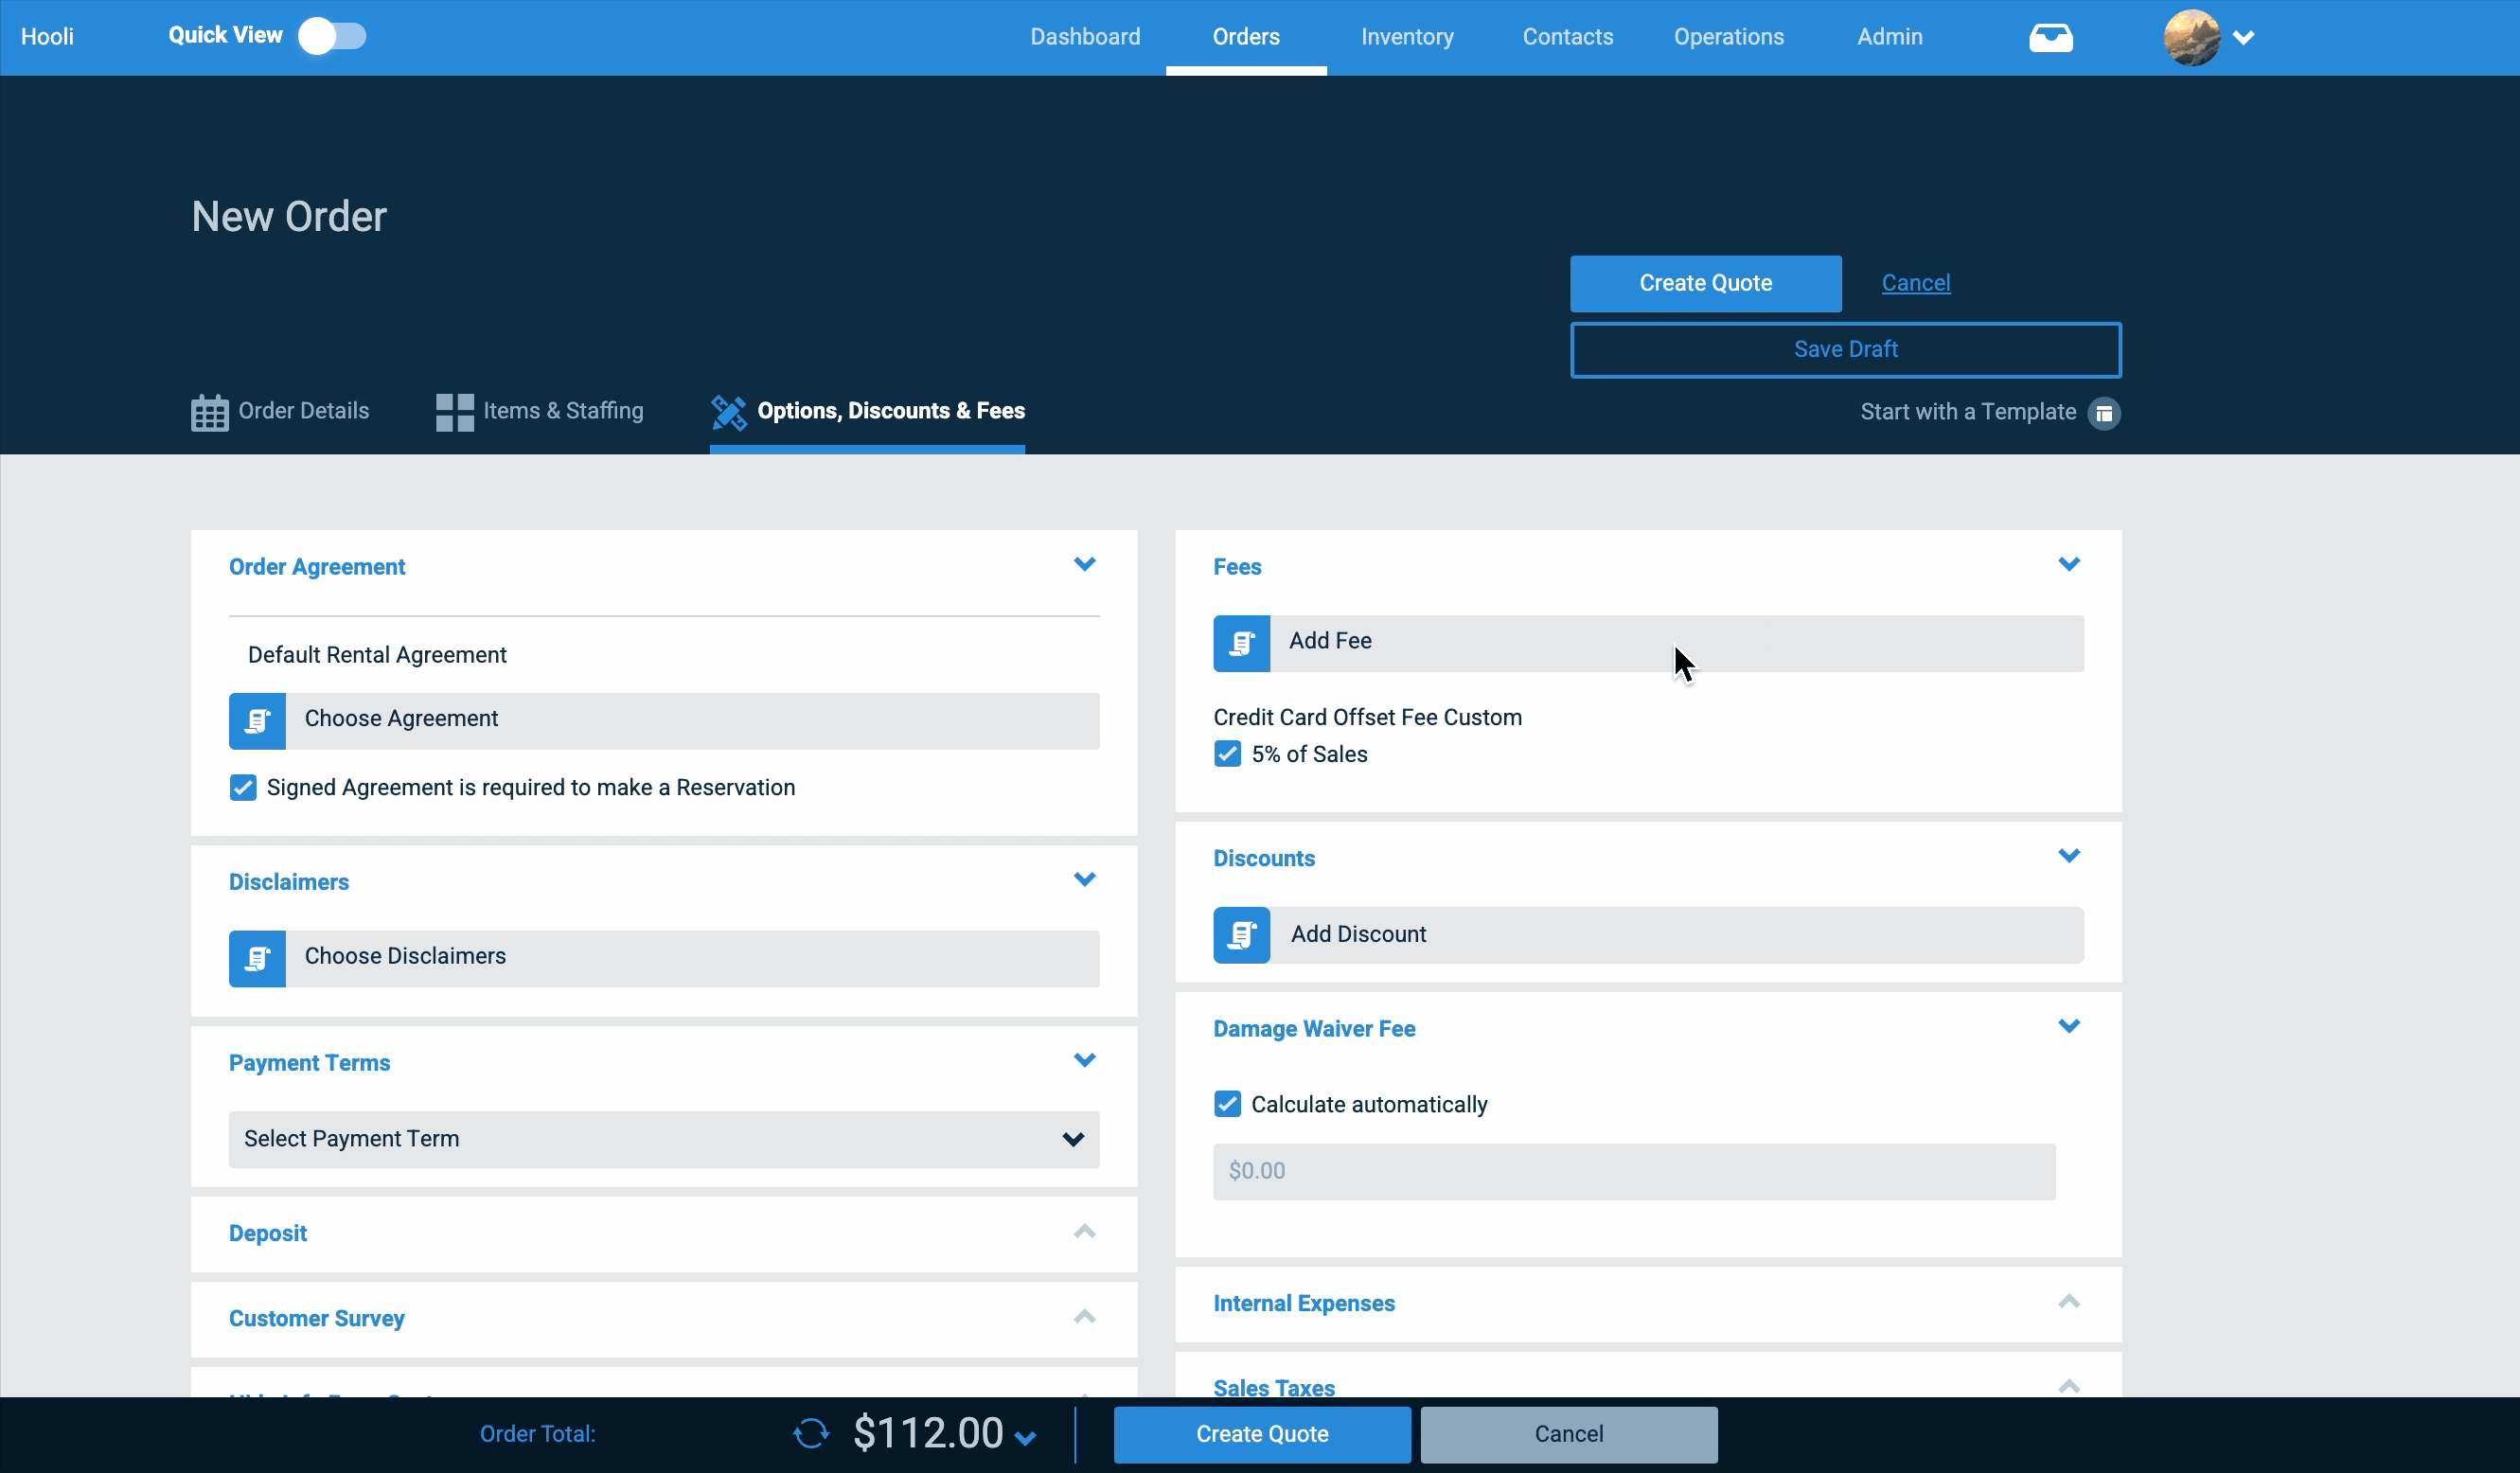Click the Order Agreement heading
2520x1473 pixels.
click(317, 567)
